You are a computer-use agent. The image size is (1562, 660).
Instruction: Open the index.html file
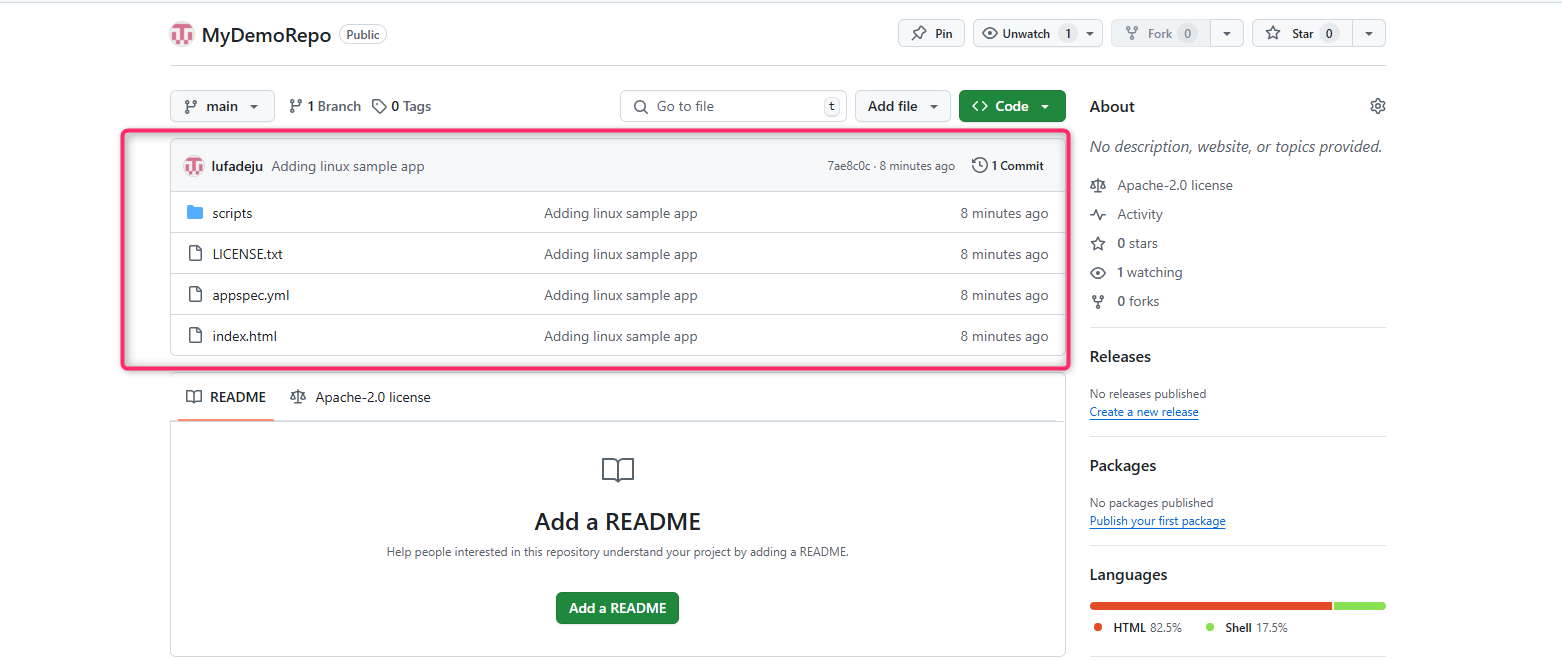click(x=244, y=336)
